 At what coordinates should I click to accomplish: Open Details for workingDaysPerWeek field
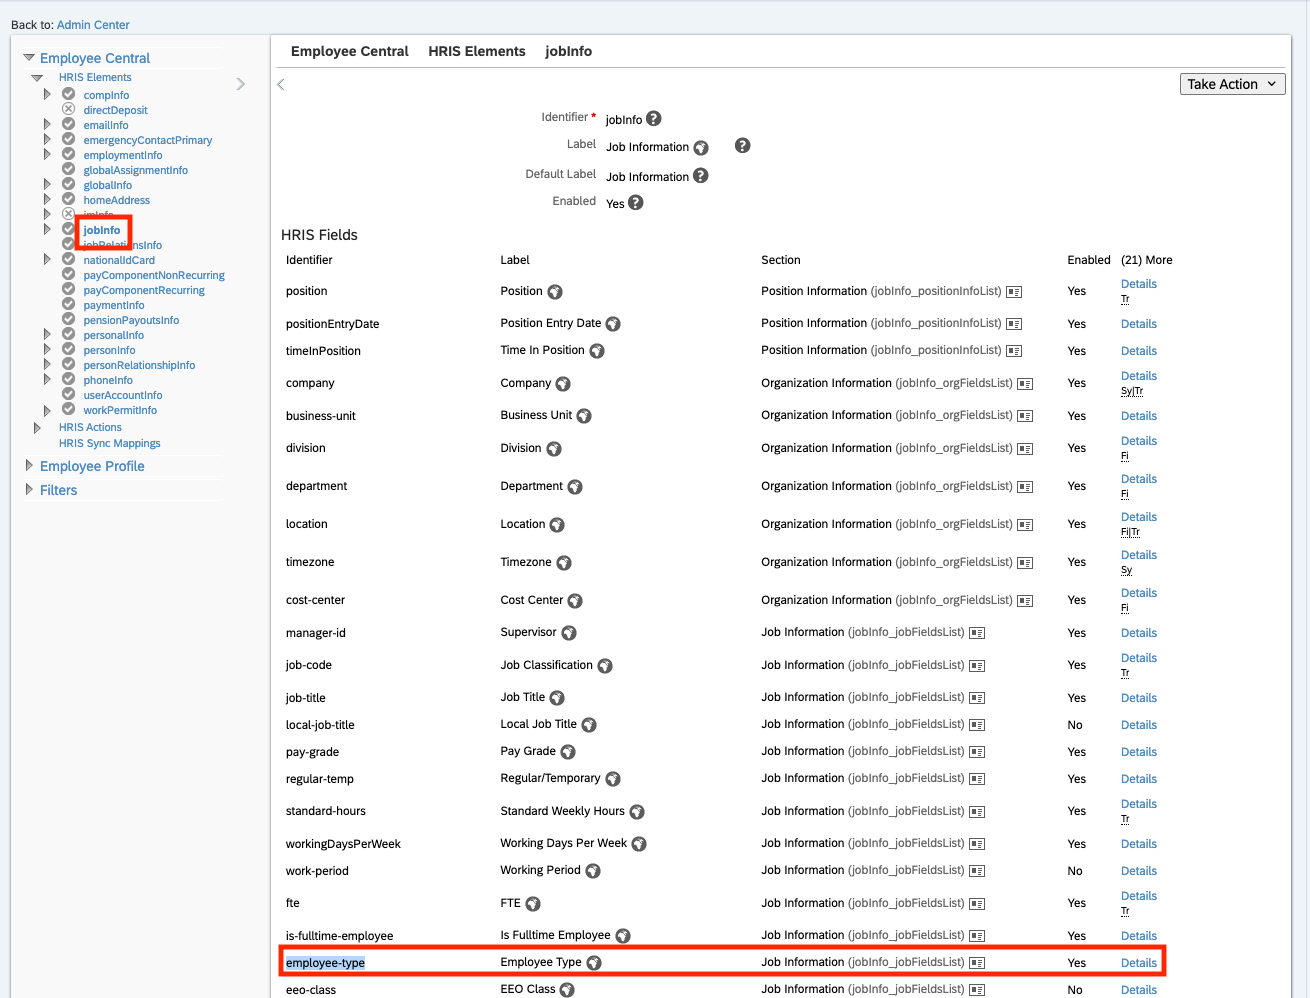click(x=1139, y=844)
